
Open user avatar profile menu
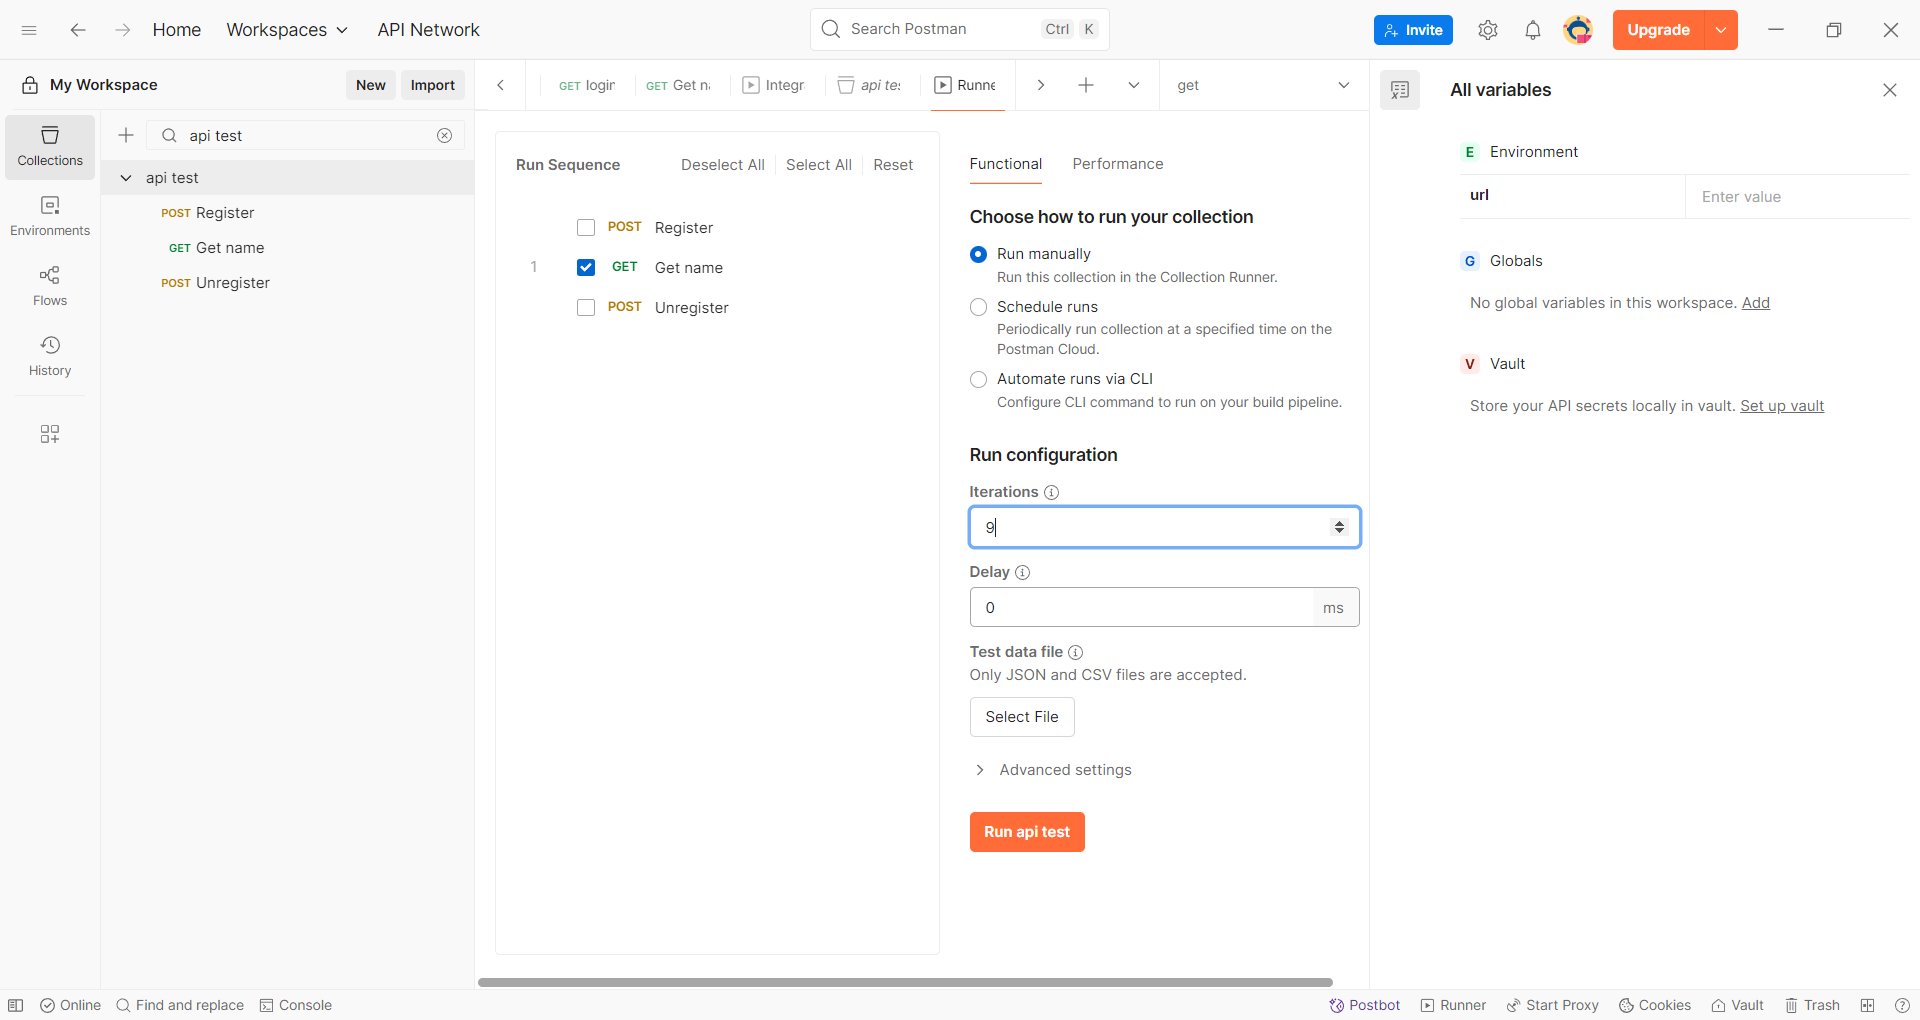pos(1578,30)
